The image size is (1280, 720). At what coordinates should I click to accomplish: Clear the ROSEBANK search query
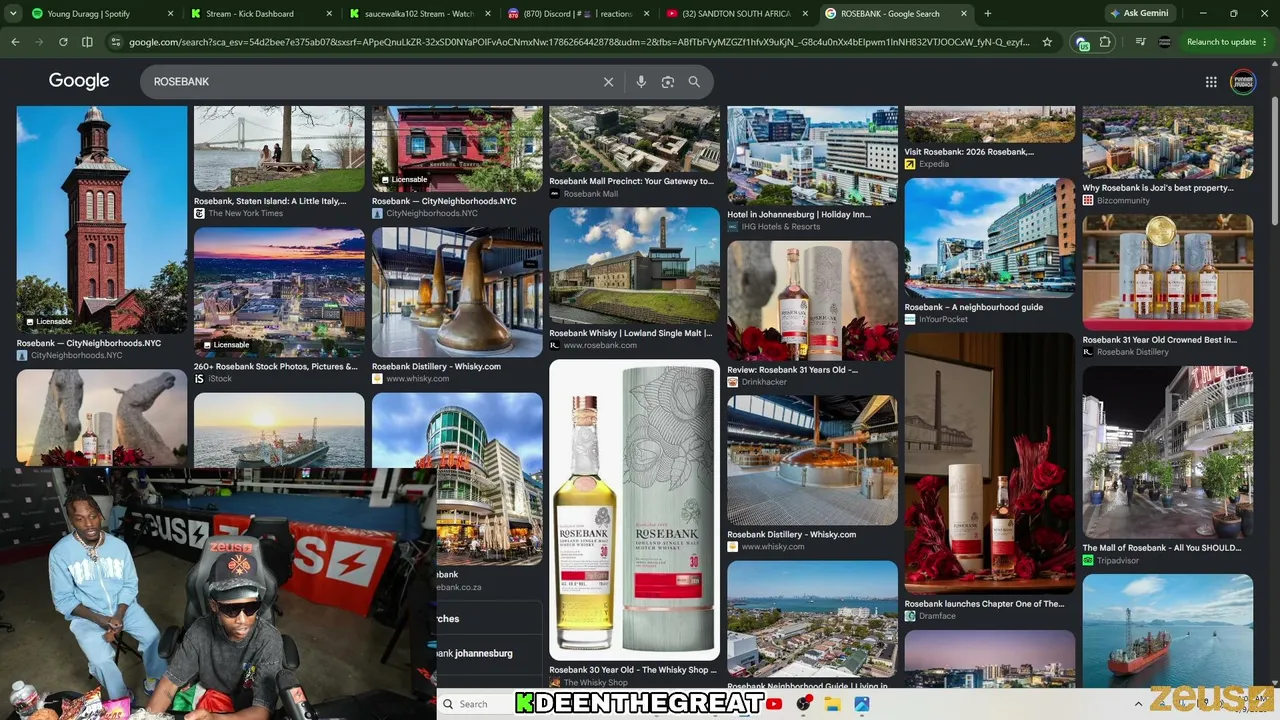coord(608,82)
